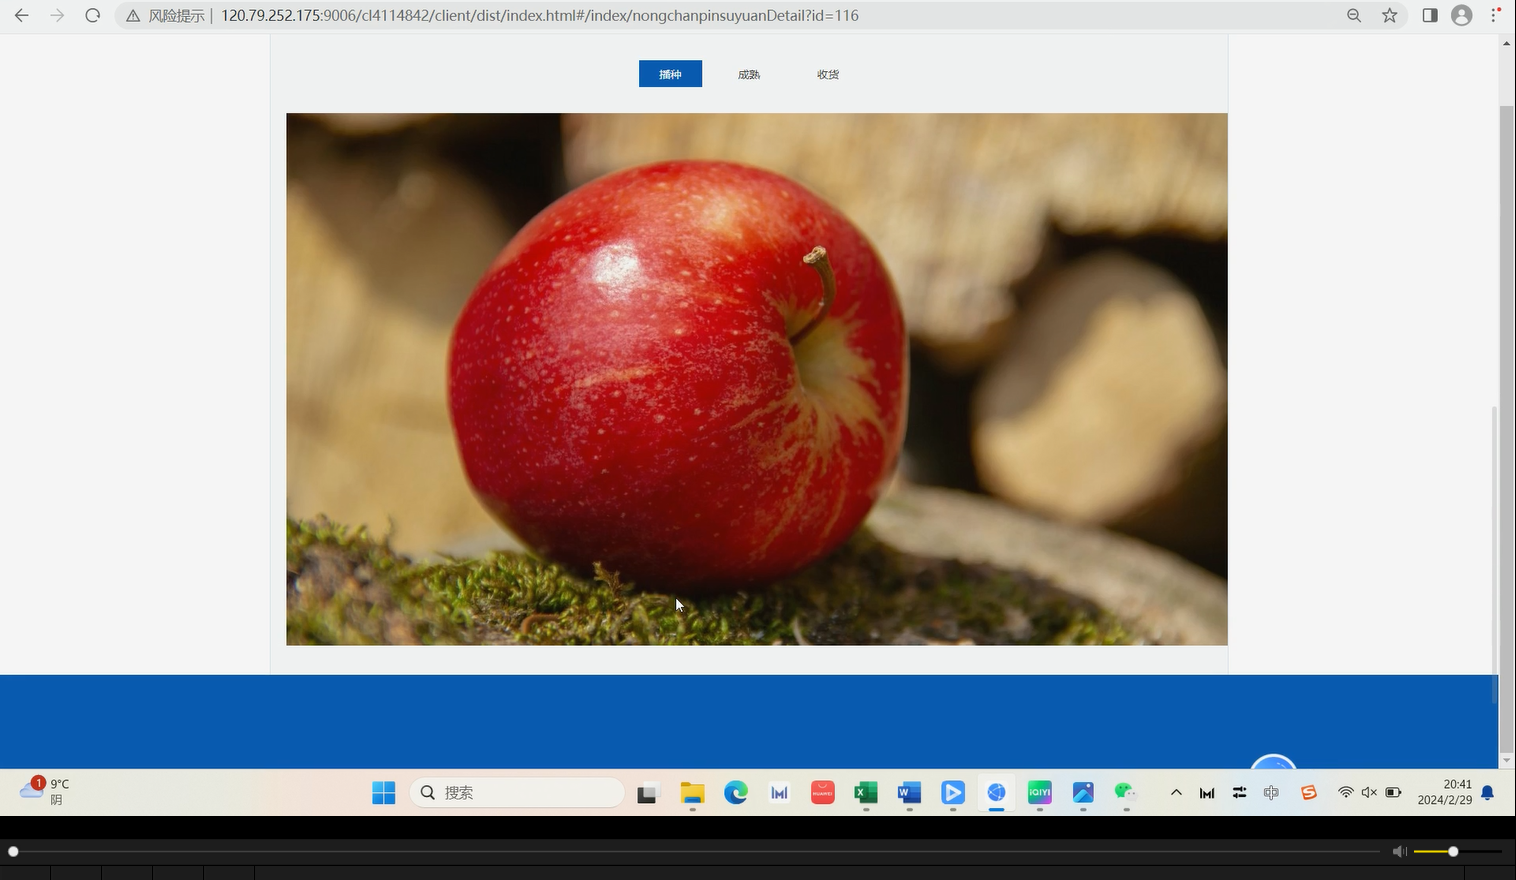This screenshot has width=1516, height=880.
Task: Open the weather widget showing 9°C
Action: tap(45, 792)
